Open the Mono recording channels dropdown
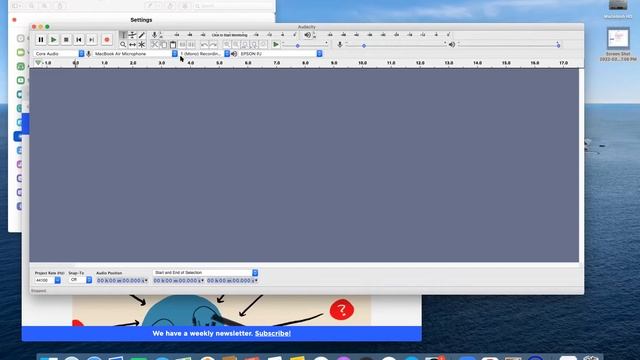640x360 pixels. [204, 53]
